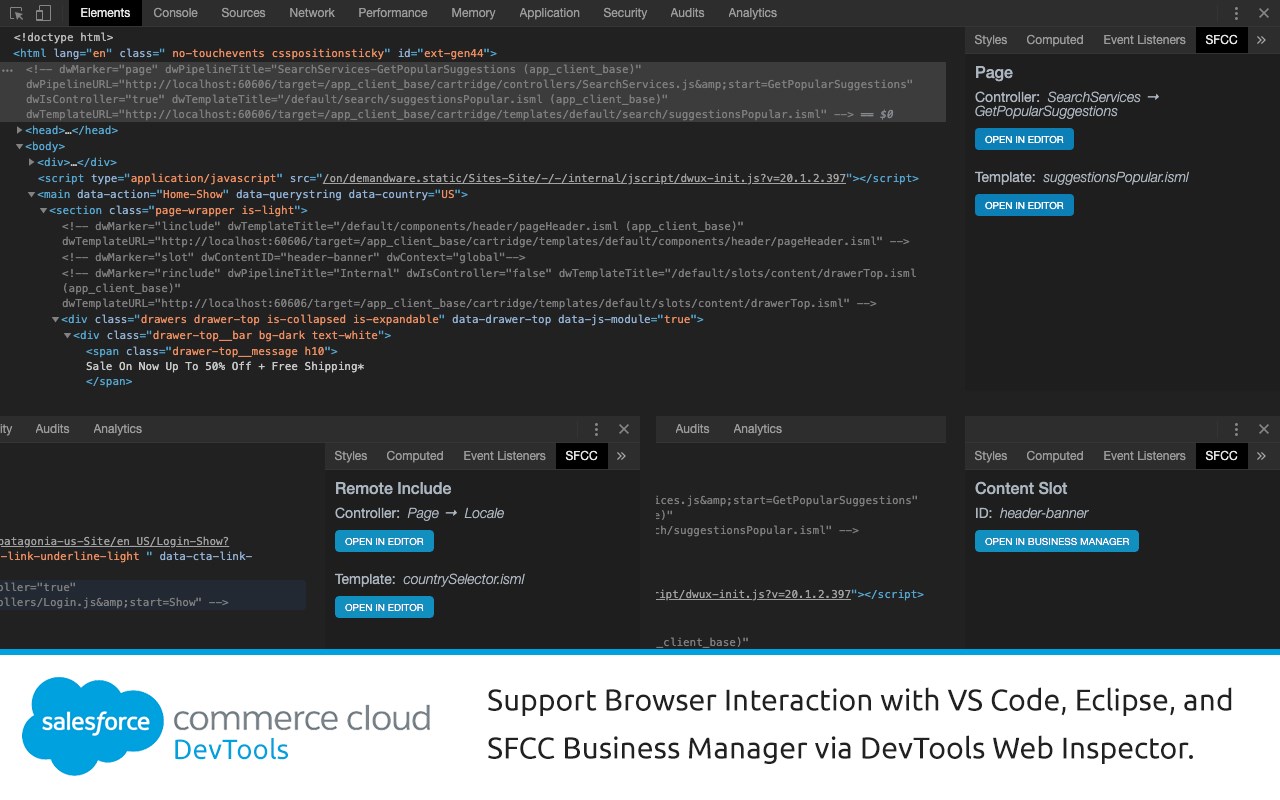Click the dwux-init.js link in bottom-middle panel

(x=754, y=594)
